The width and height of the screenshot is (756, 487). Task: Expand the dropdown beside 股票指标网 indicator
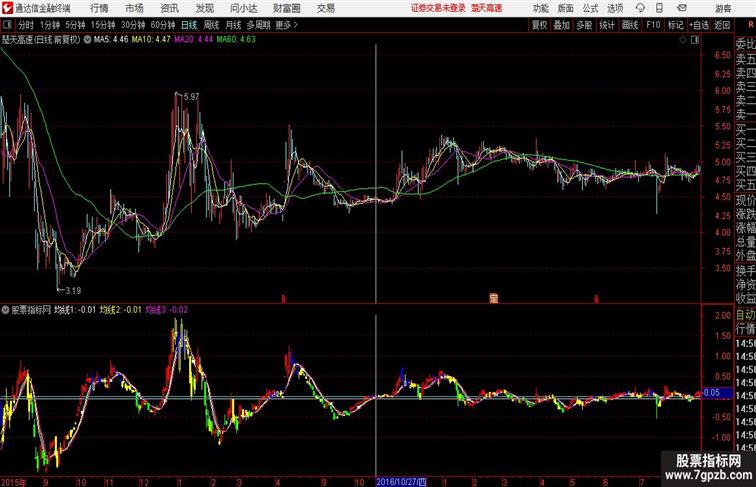[x=5, y=310]
